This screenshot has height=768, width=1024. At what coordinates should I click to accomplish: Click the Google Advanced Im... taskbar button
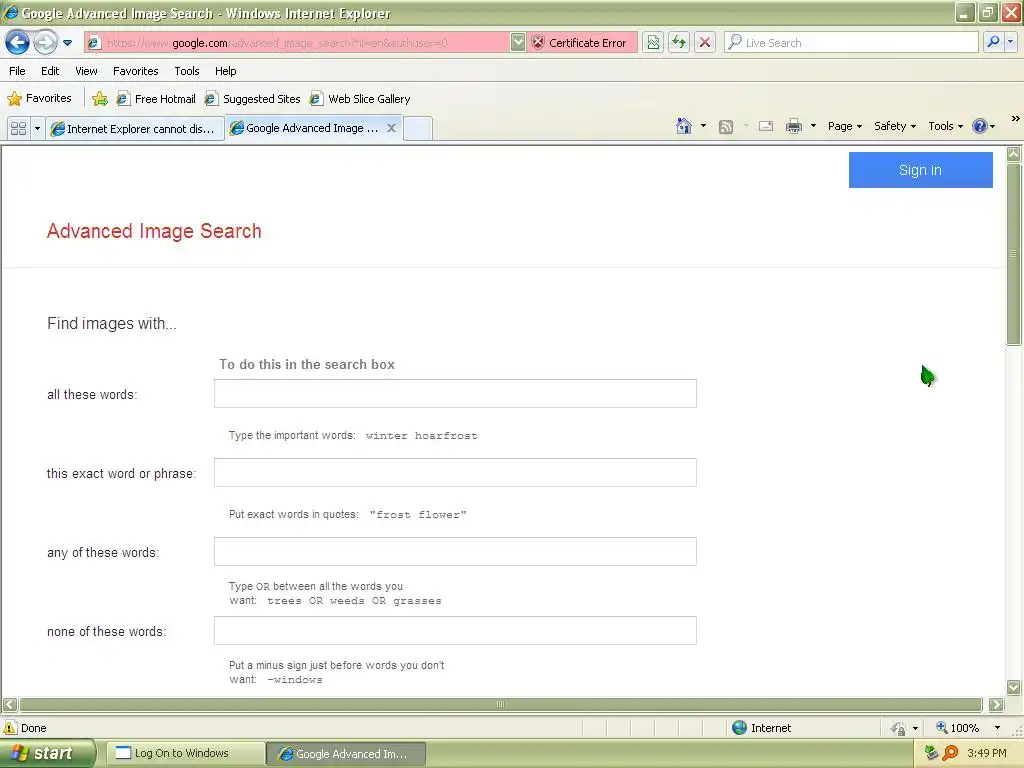[346, 754]
